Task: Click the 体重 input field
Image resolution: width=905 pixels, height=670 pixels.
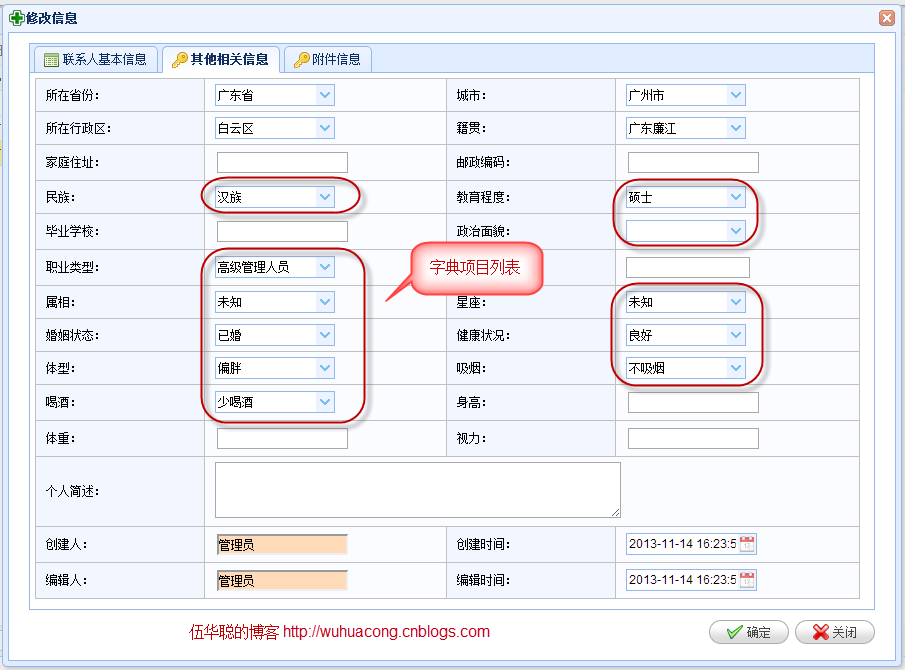Action: (282, 438)
